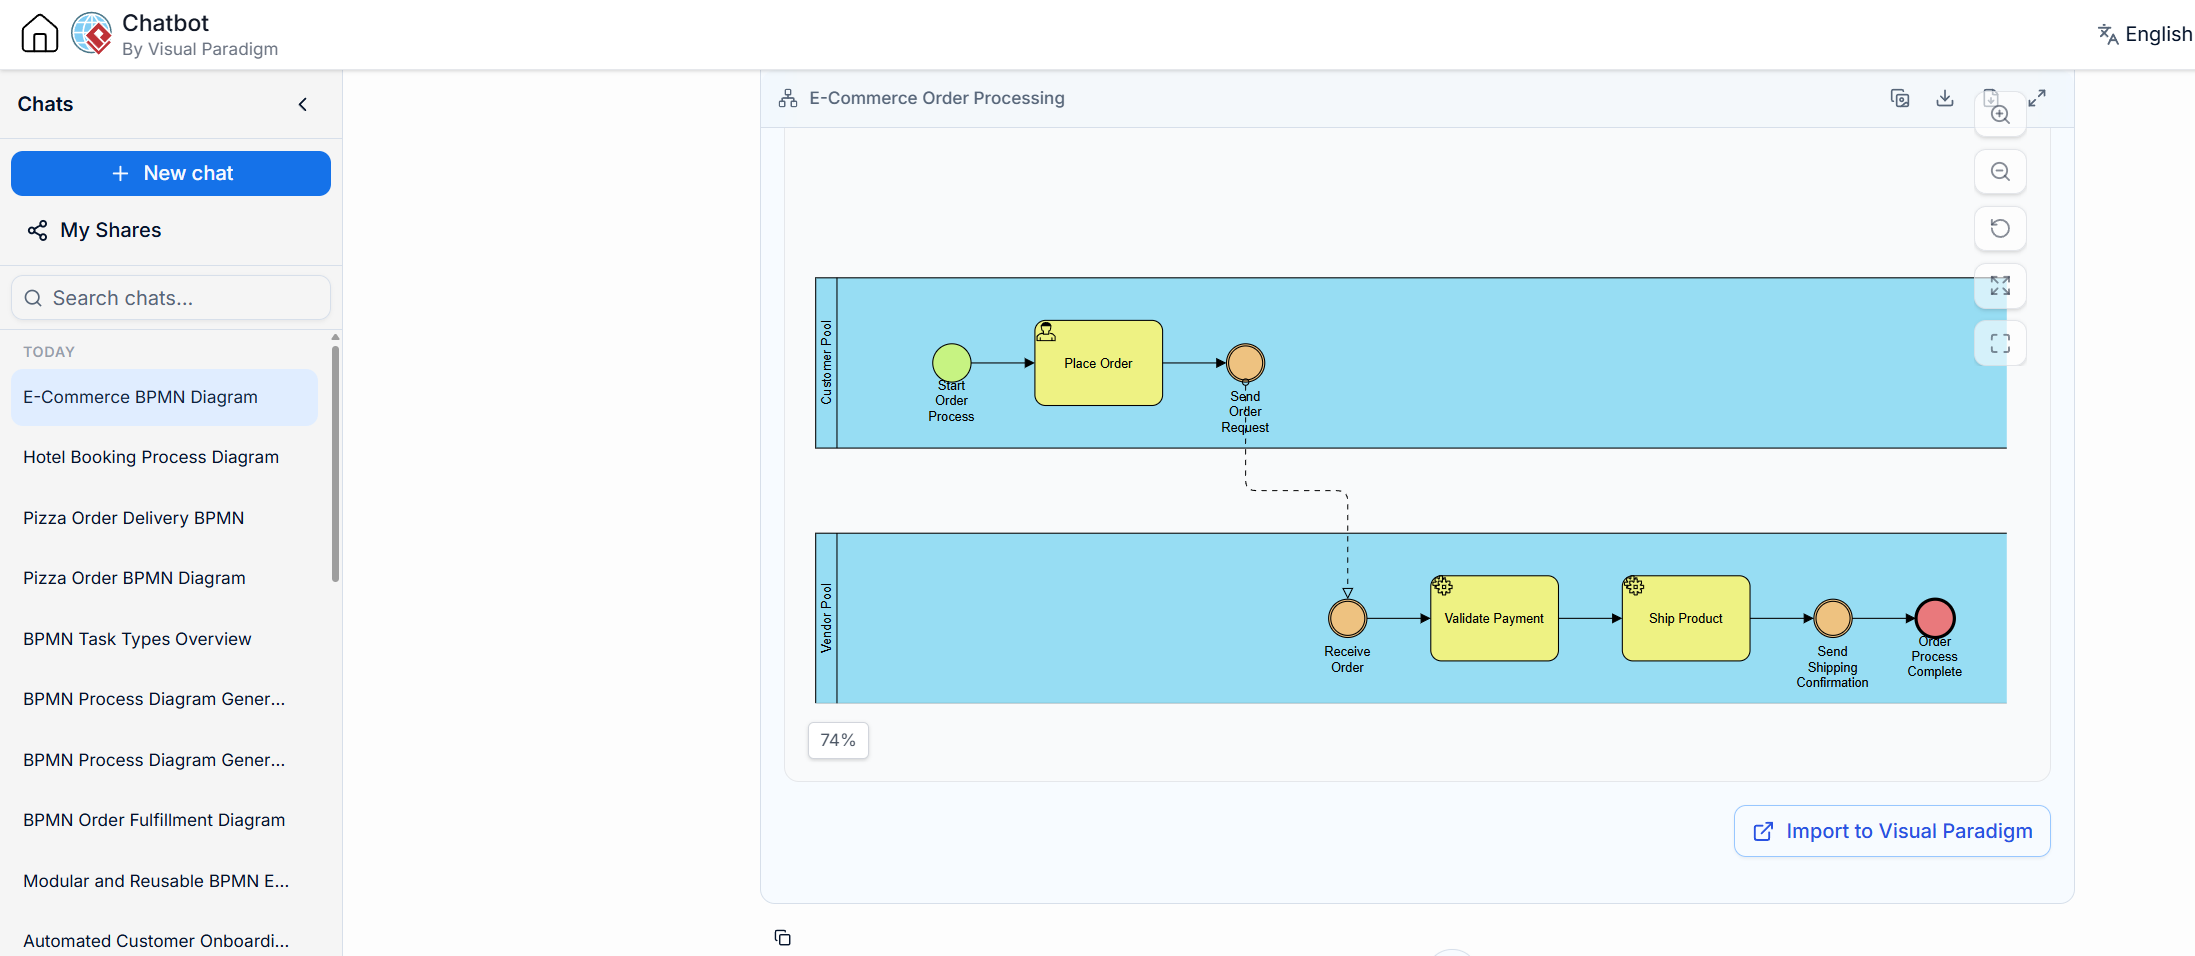Screen dimensions: 2195x956
Task: Click the Customer Pool label
Action: tap(826, 363)
